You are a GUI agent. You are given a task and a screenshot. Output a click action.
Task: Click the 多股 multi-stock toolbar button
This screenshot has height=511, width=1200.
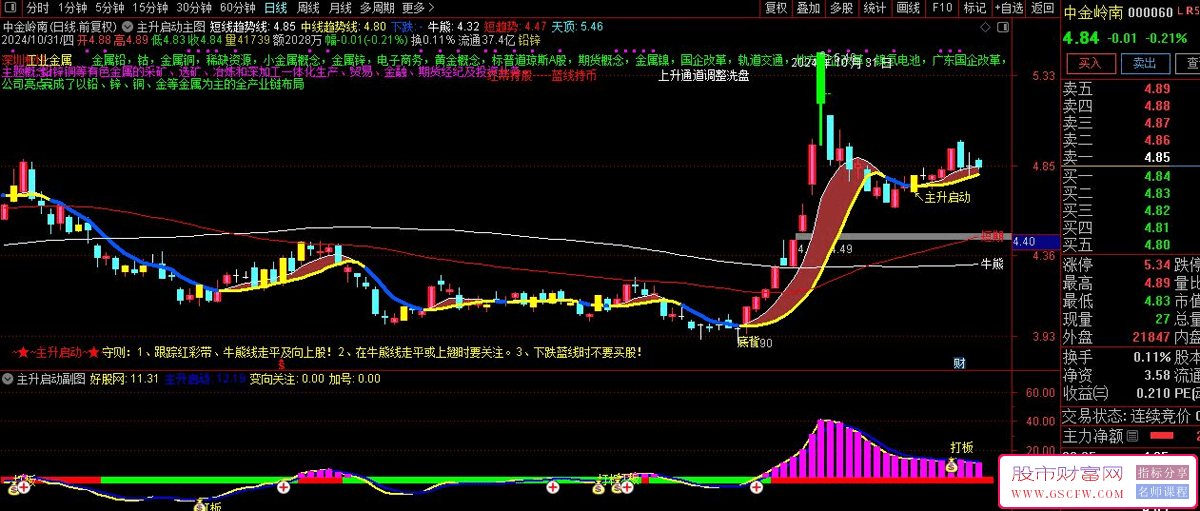tap(842, 8)
